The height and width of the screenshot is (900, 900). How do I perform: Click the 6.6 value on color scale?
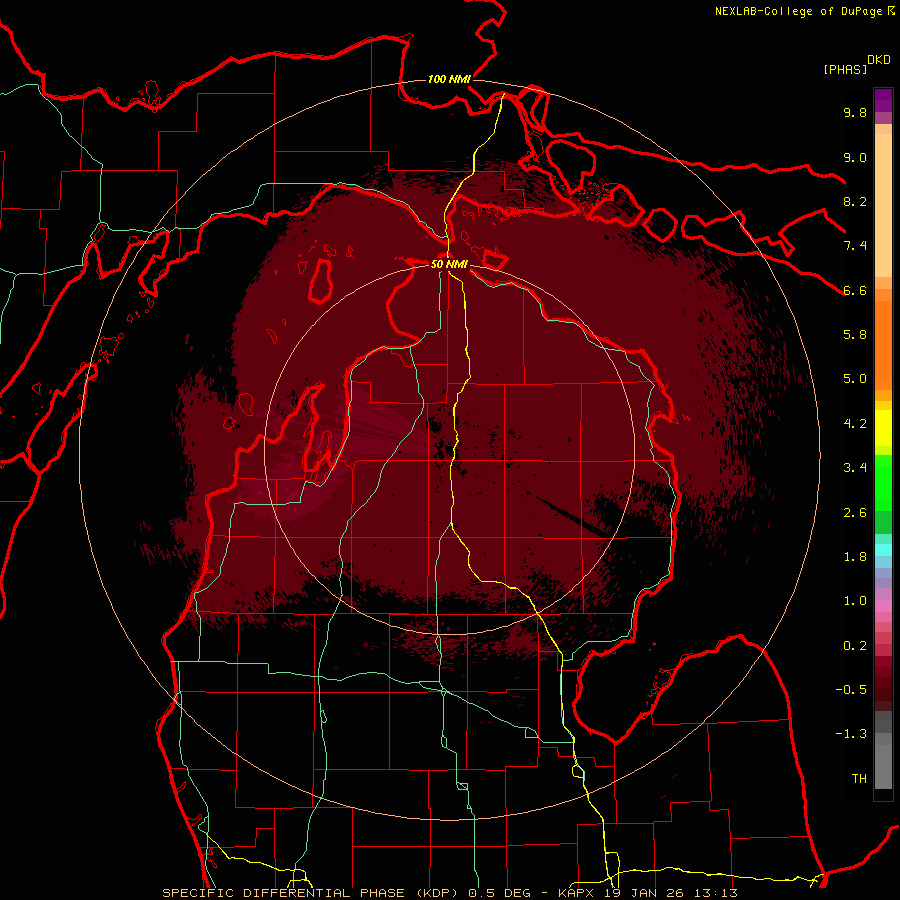coord(855,290)
